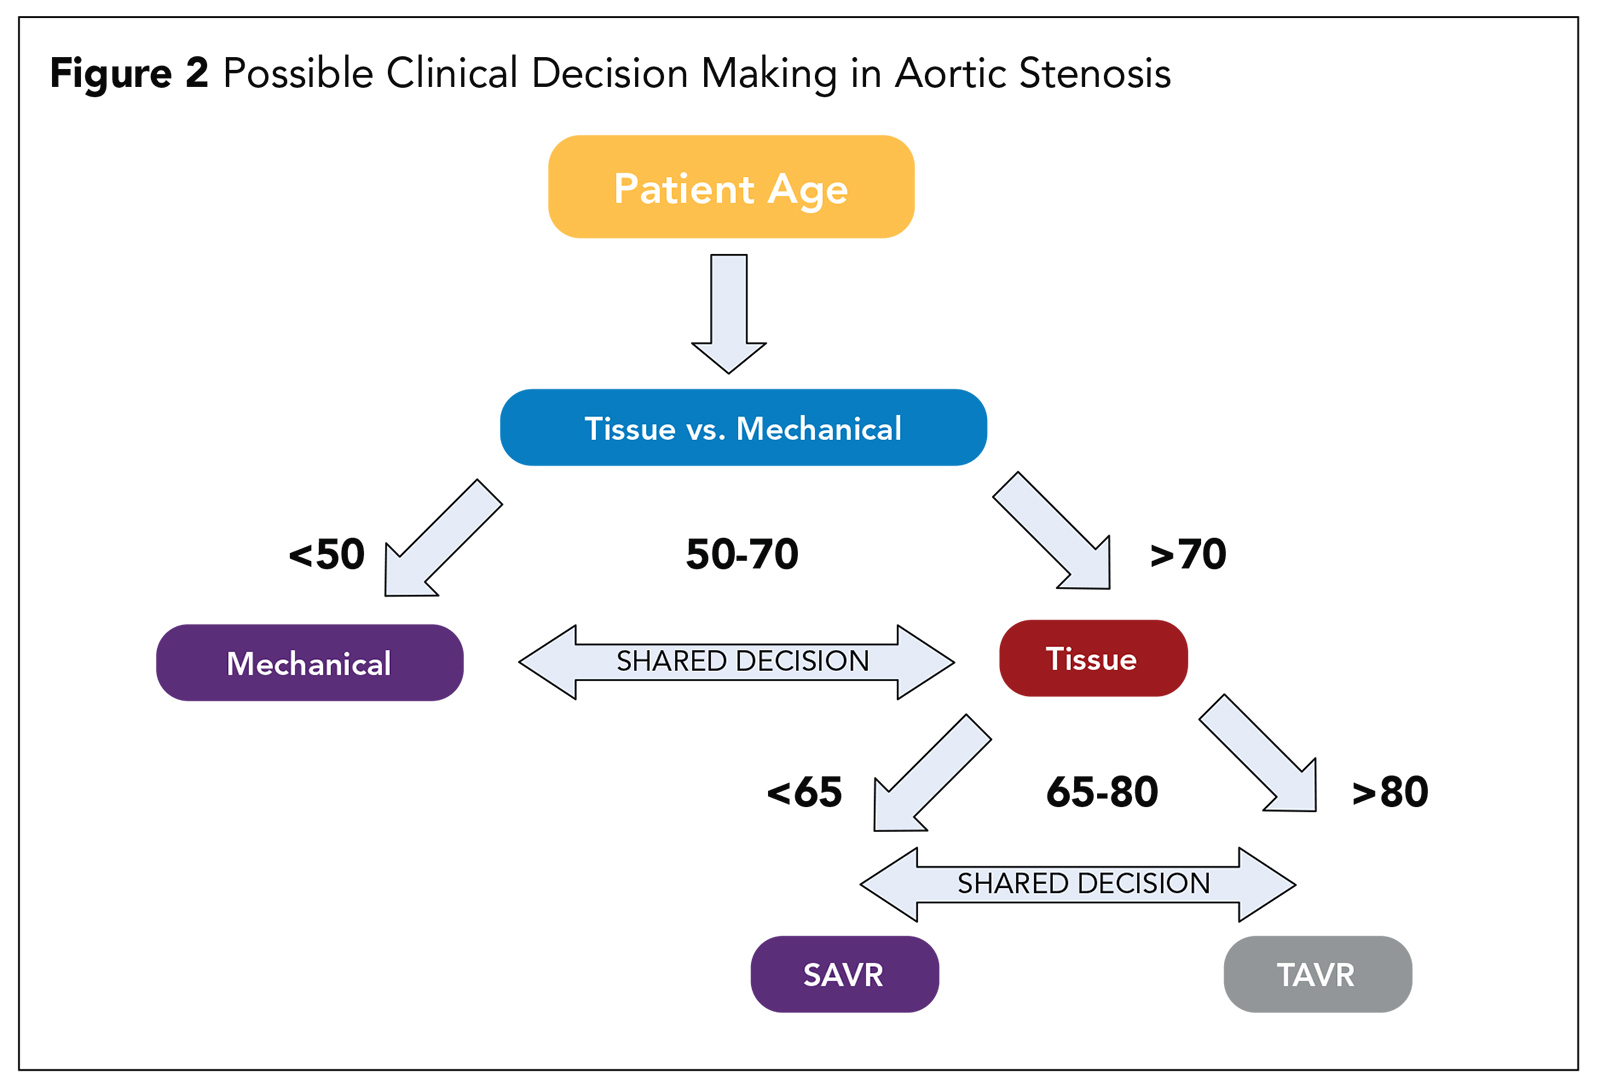Click the >70 age label
The width and height of the screenshot is (1600, 1090).
pyautogui.click(x=1188, y=554)
